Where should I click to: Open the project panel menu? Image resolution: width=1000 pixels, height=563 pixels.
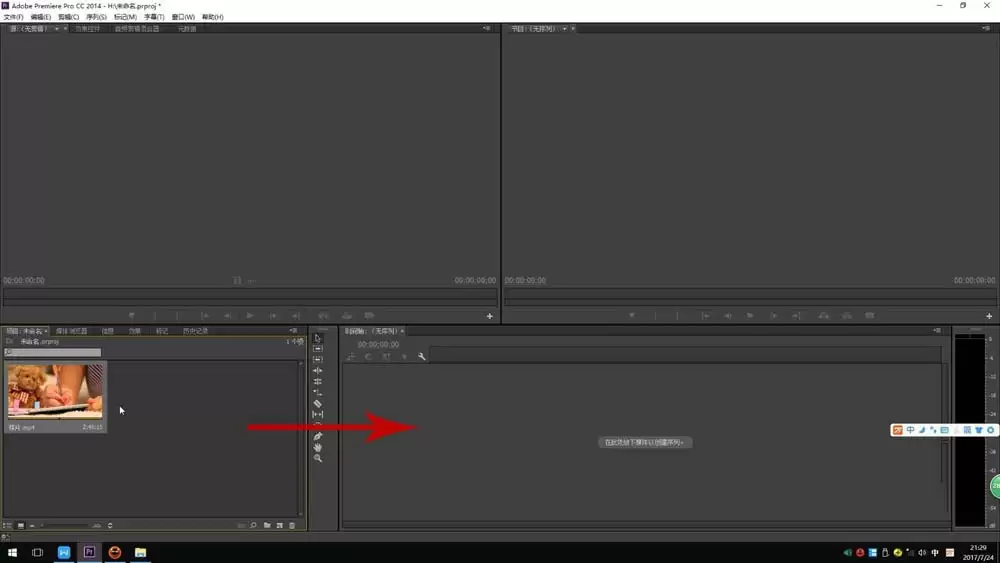coord(293,331)
